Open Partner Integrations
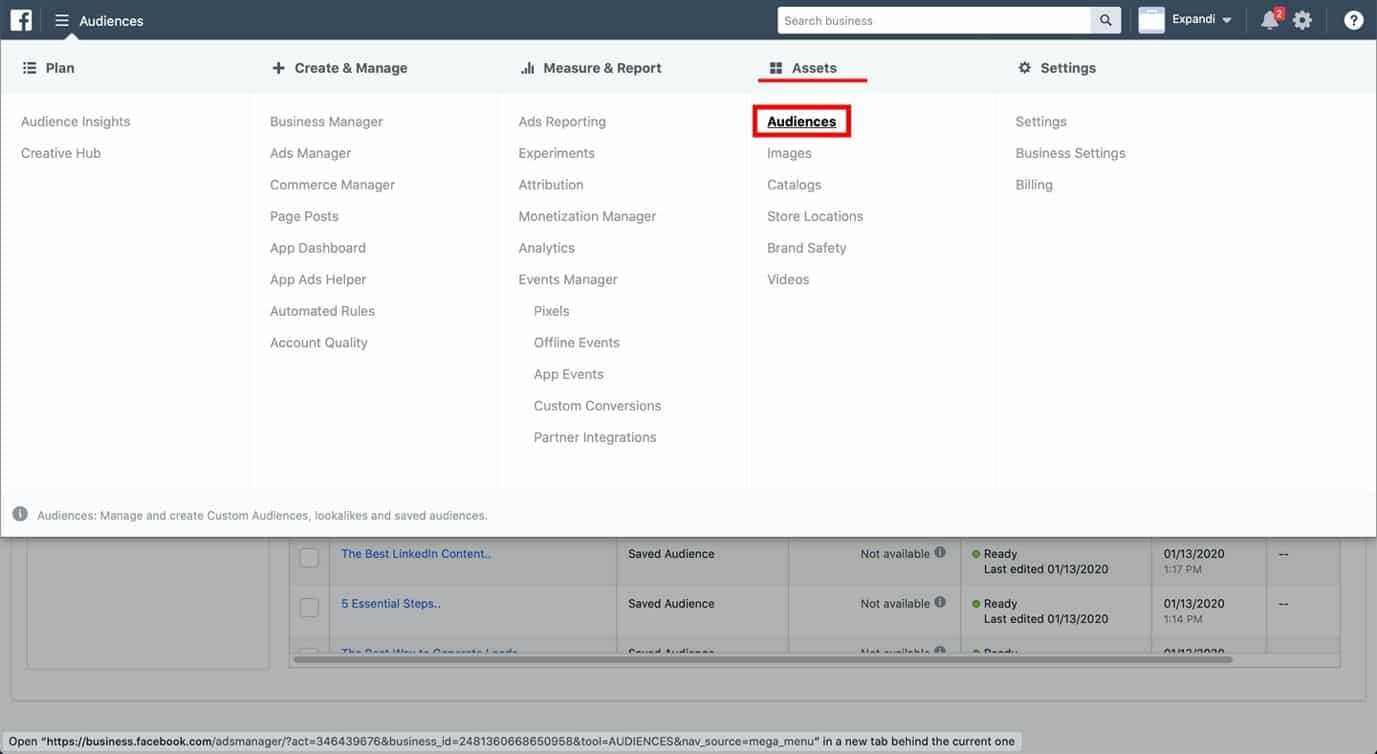 [595, 437]
